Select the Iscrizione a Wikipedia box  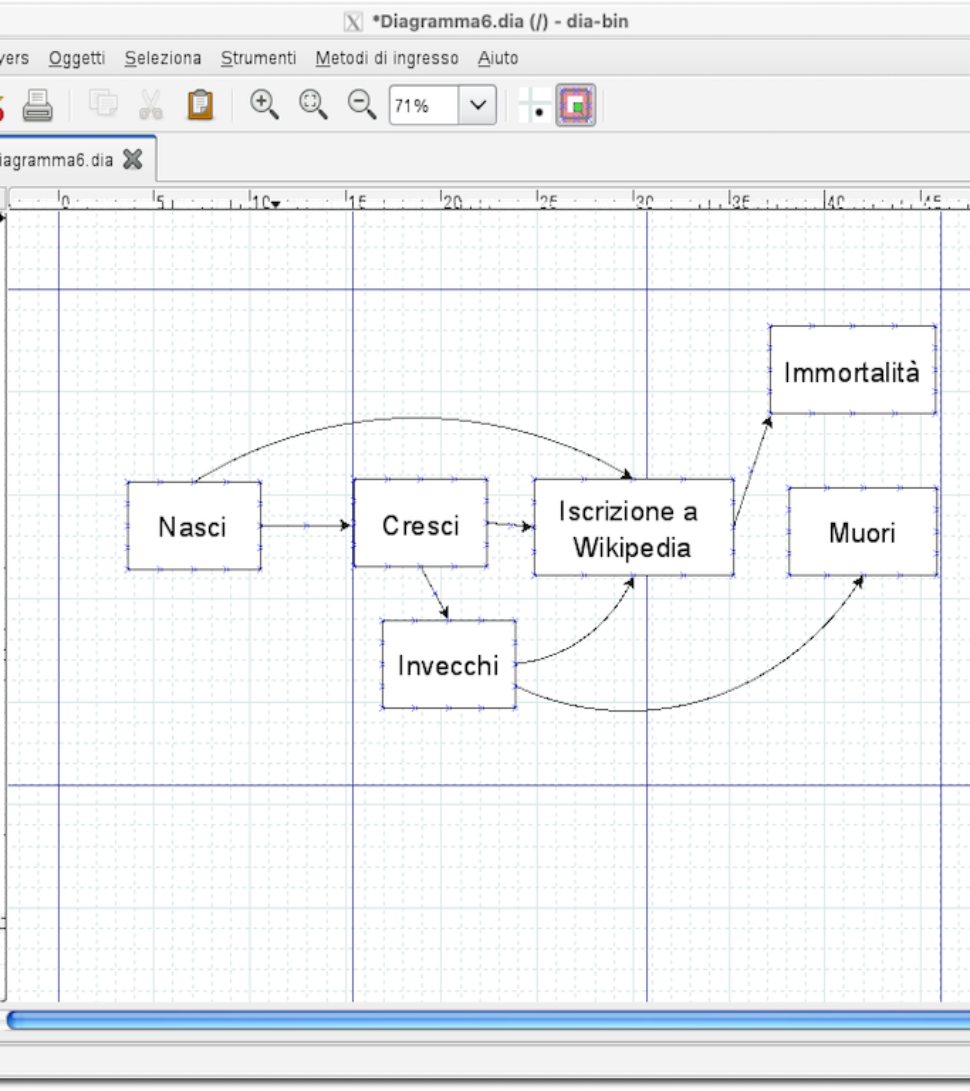(x=634, y=527)
